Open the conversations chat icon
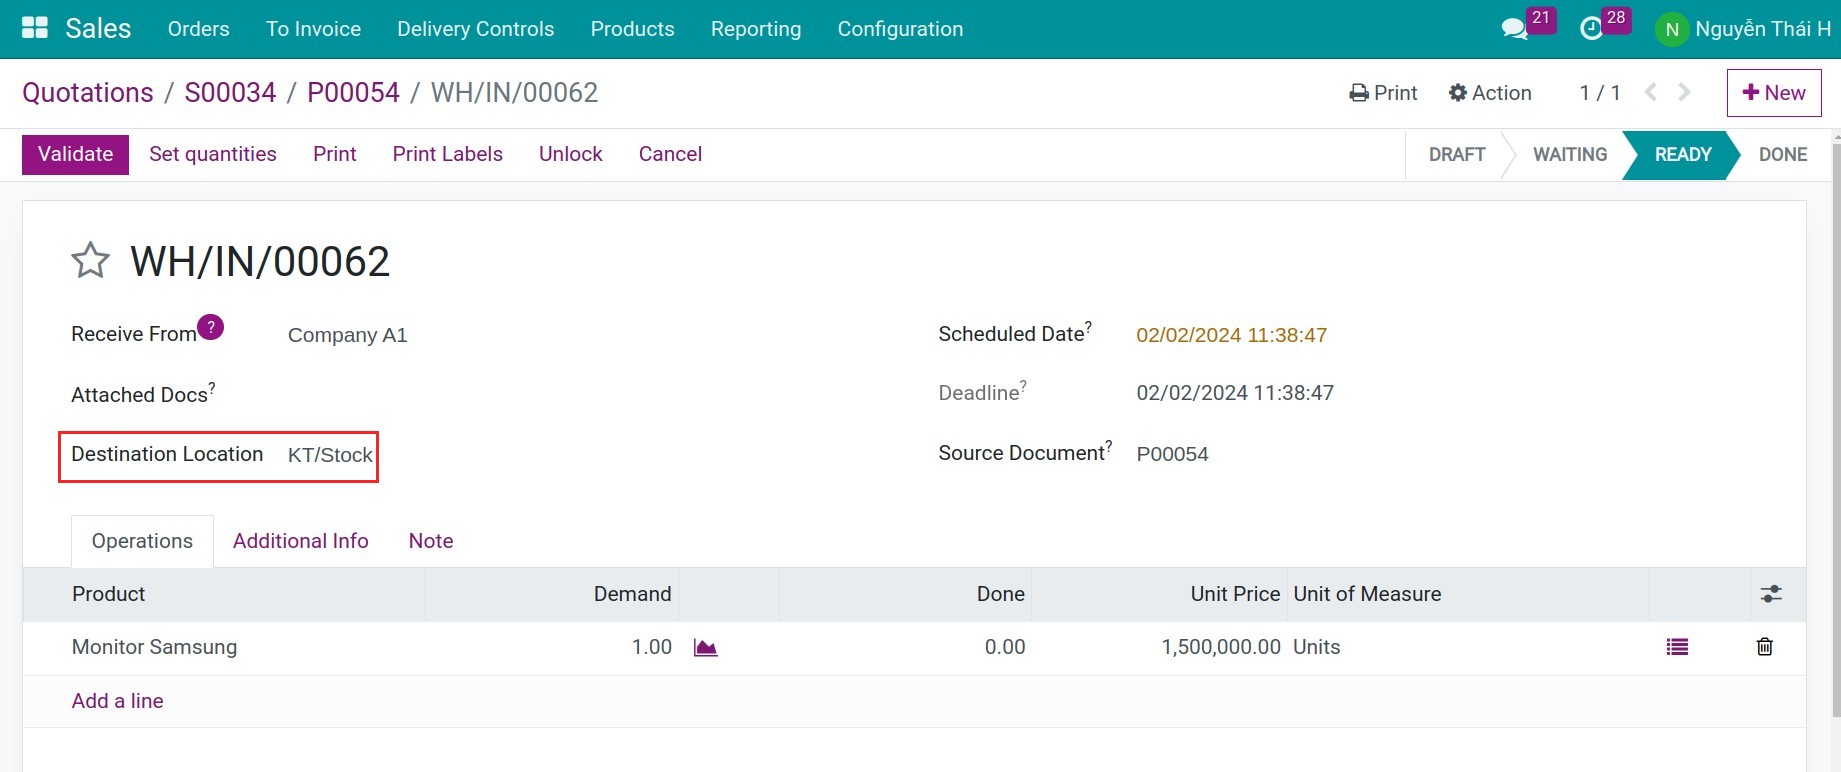1841x772 pixels. click(x=1515, y=29)
